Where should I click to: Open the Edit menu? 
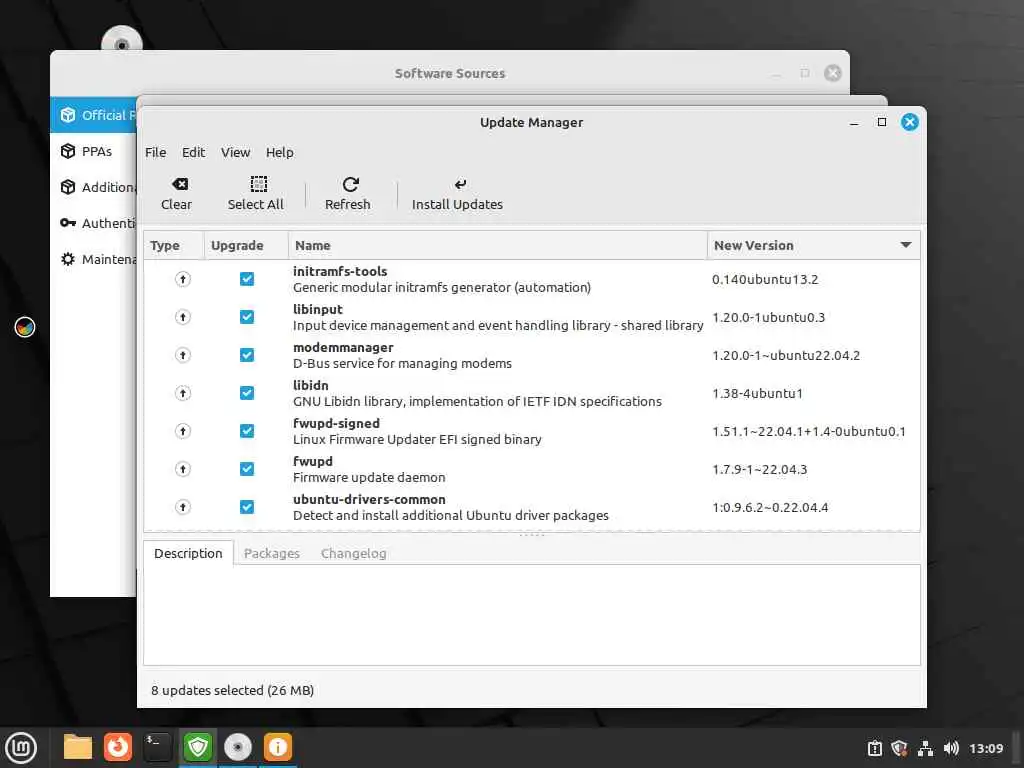(193, 152)
